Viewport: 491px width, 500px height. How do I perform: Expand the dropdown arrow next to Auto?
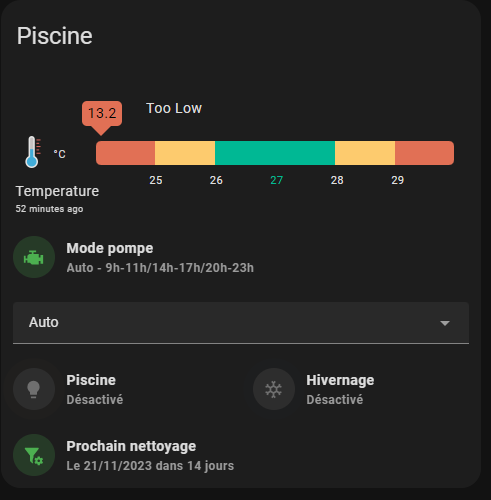point(445,323)
